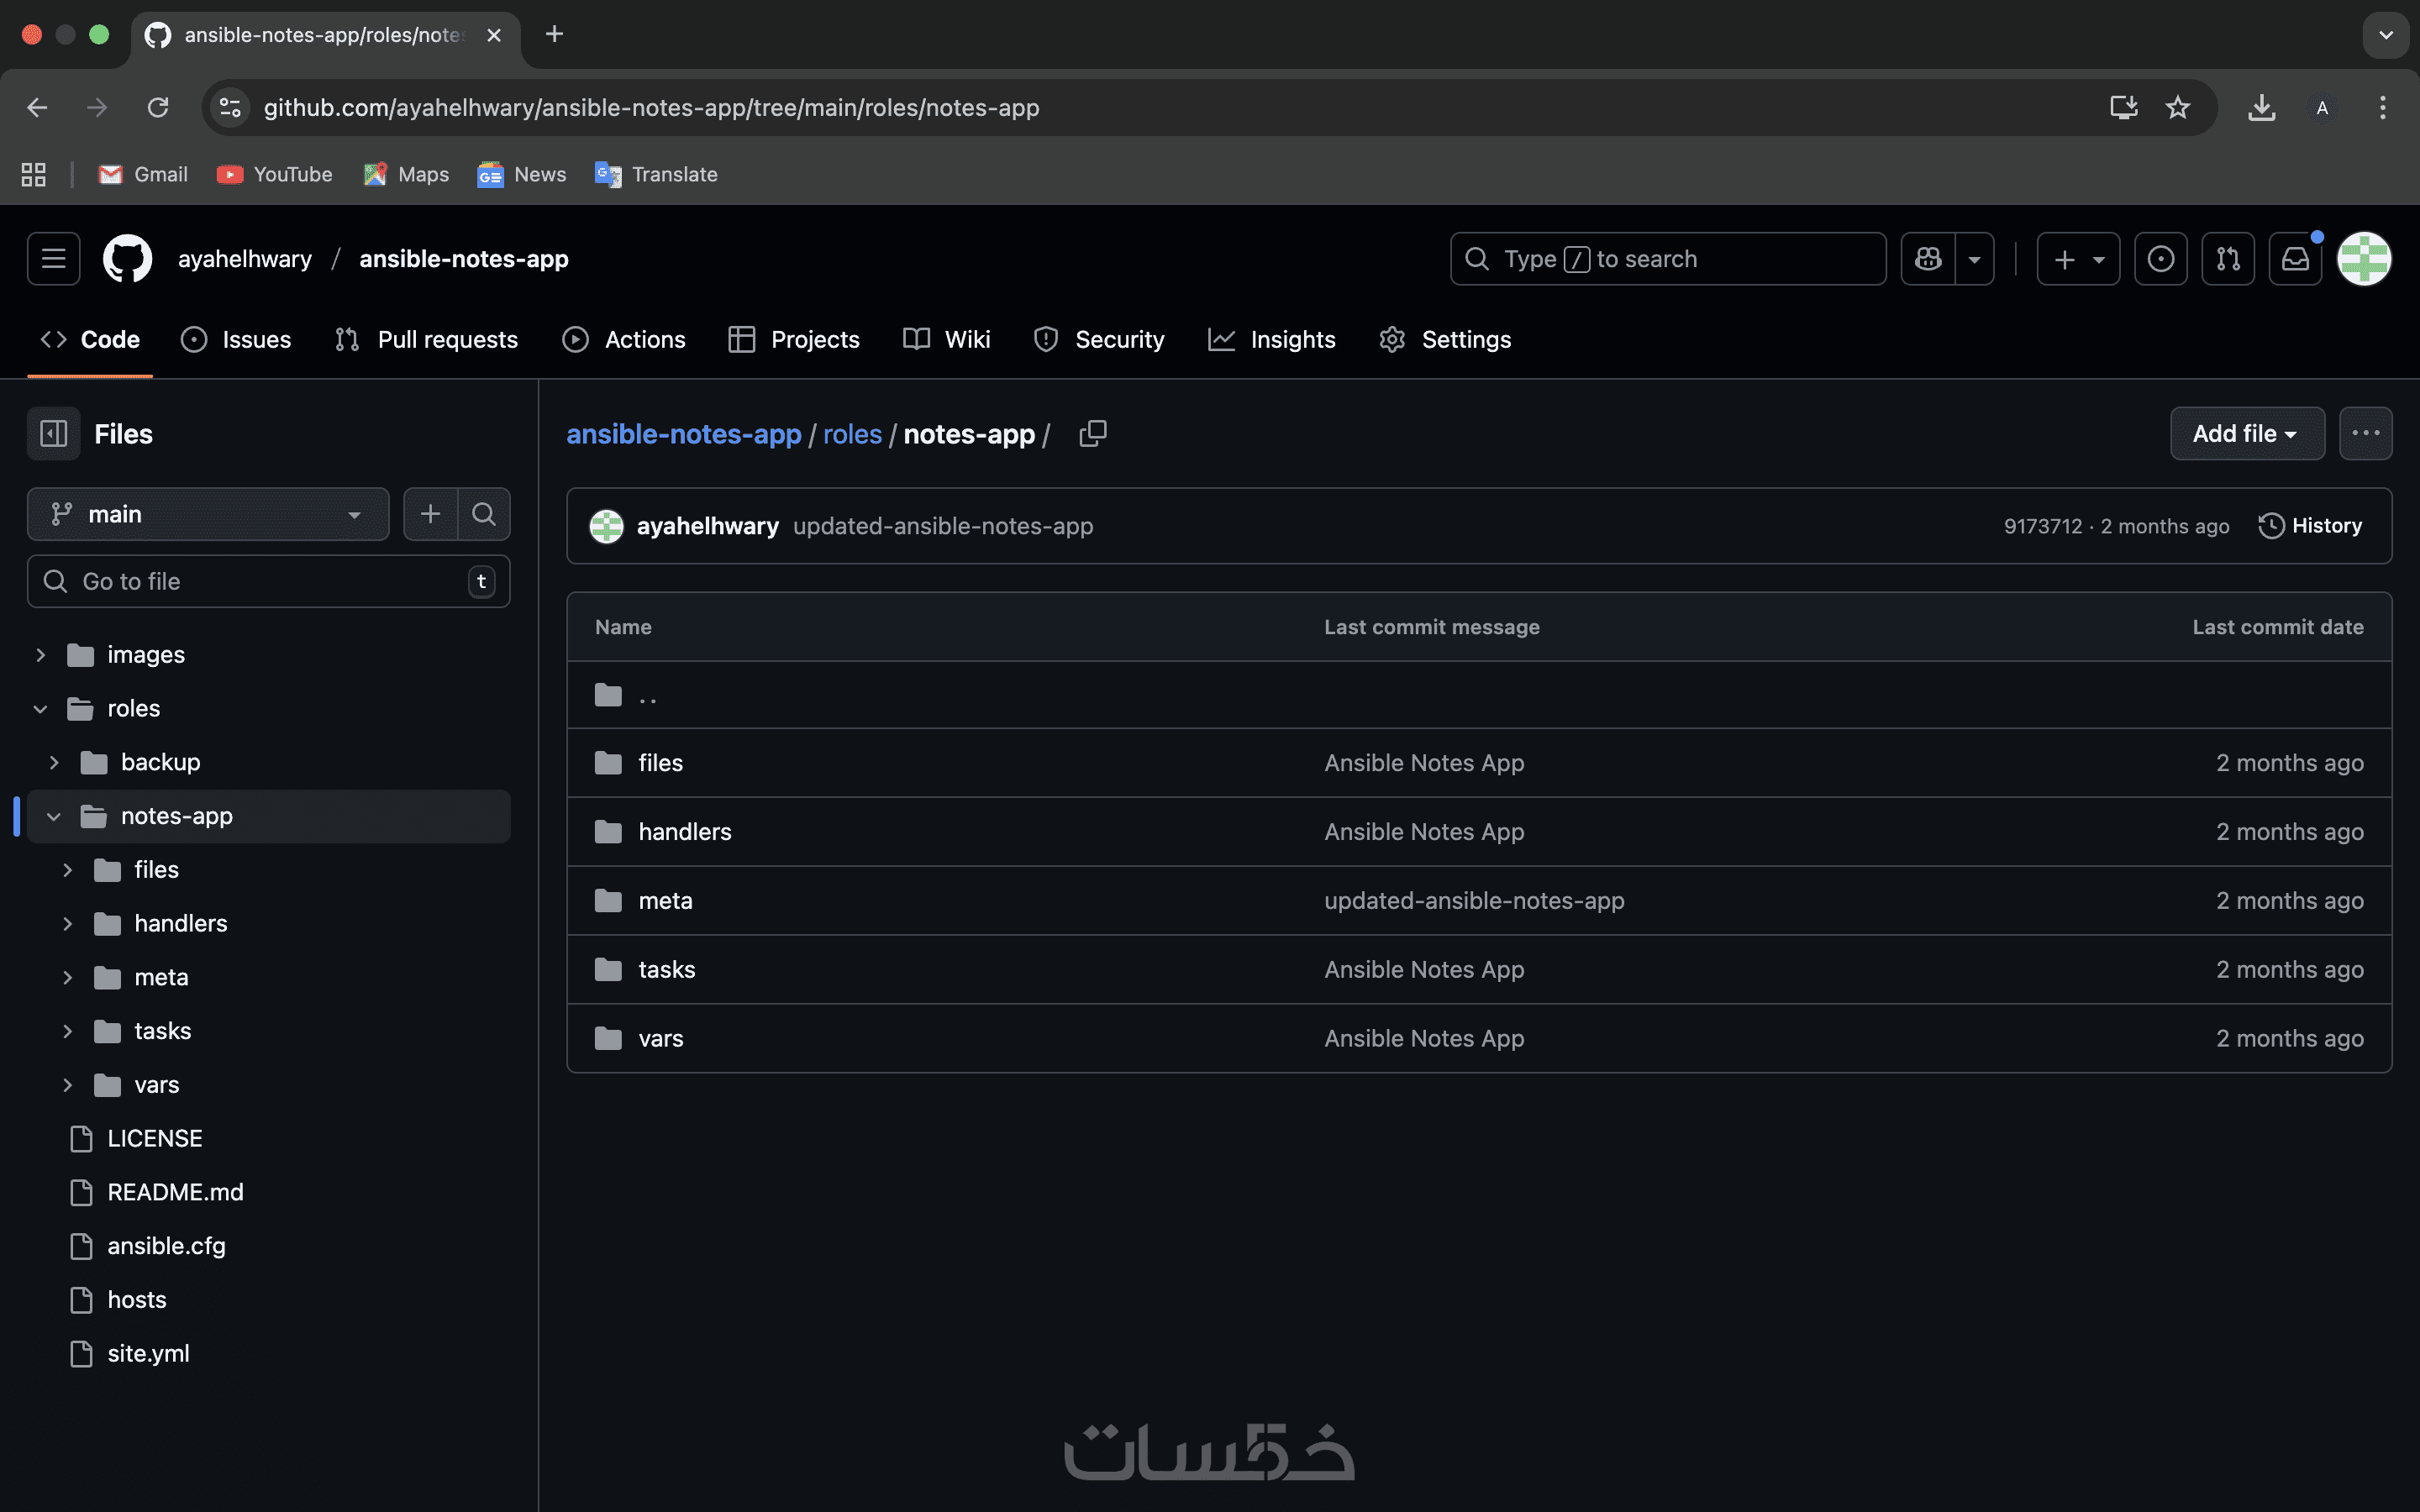
Task: Open the Add file dropdown
Action: (2246, 433)
